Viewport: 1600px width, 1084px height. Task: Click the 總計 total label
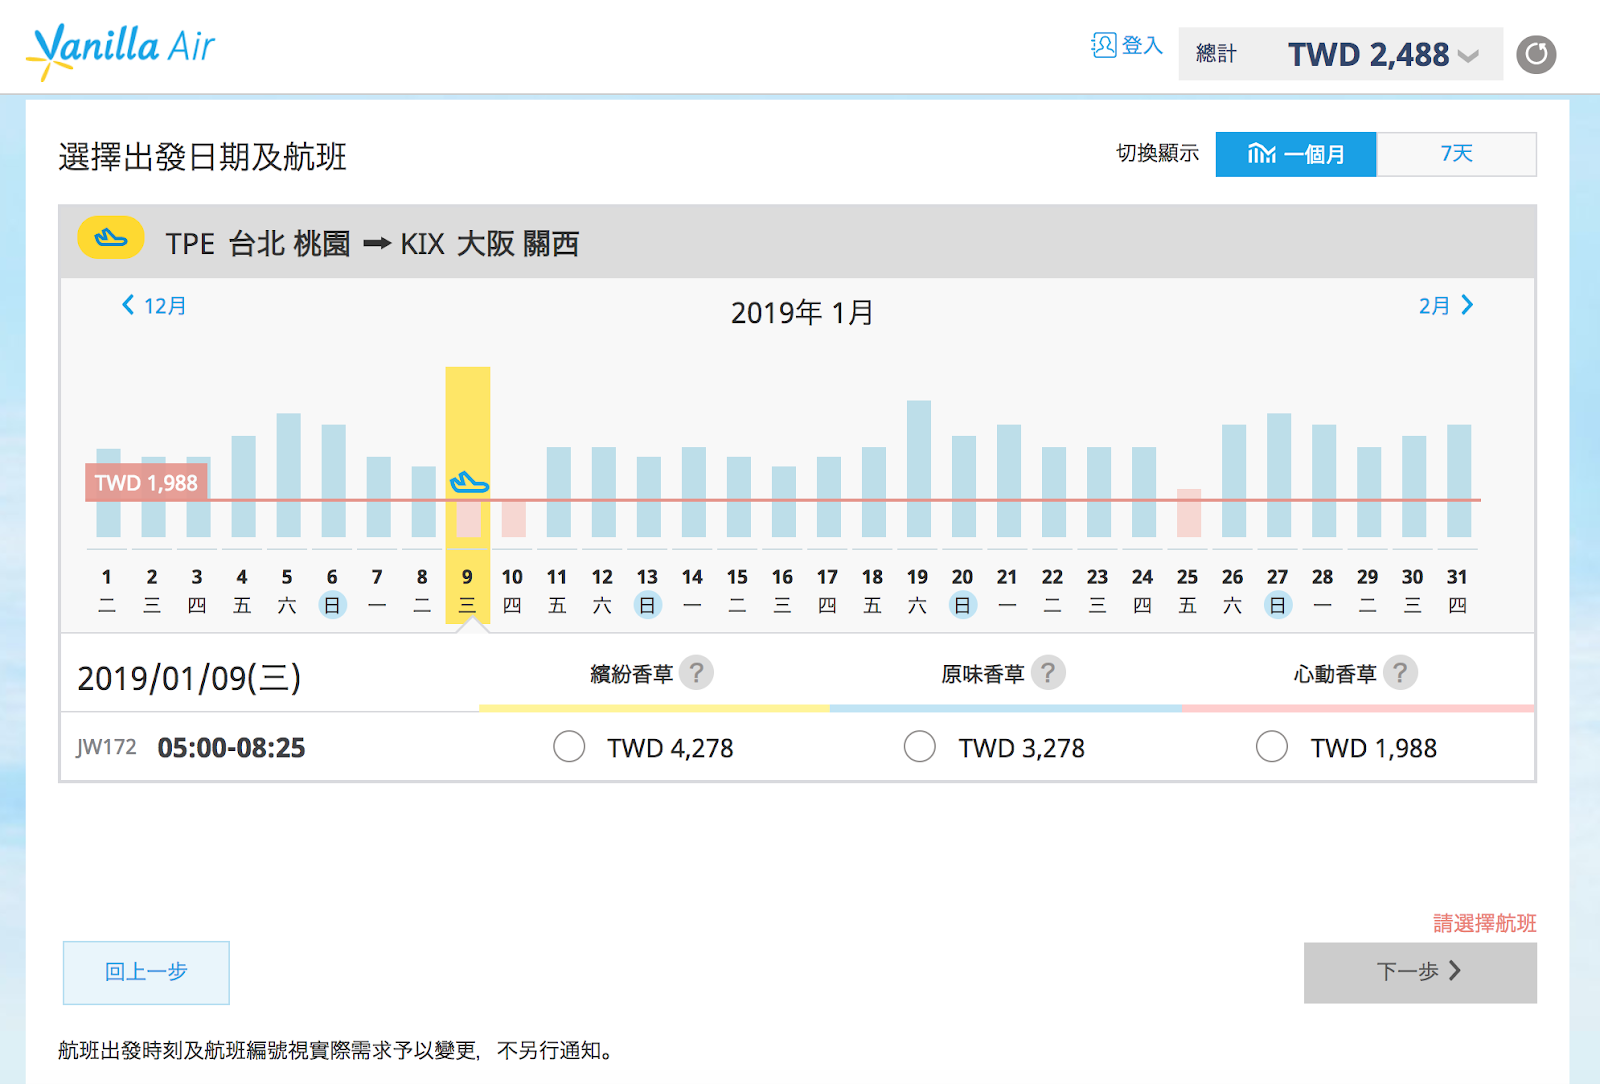pyautogui.click(x=1216, y=54)
